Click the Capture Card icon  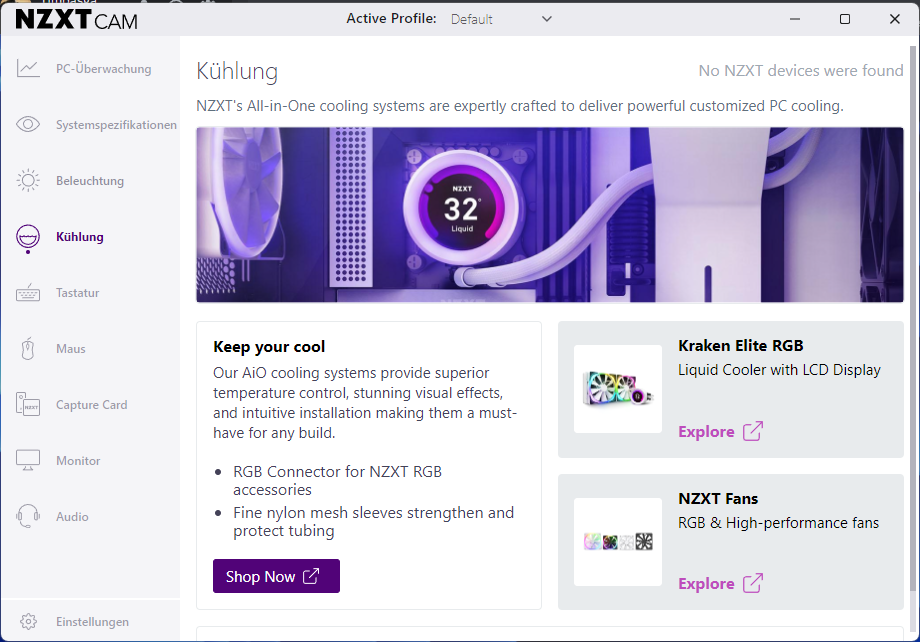28,405
